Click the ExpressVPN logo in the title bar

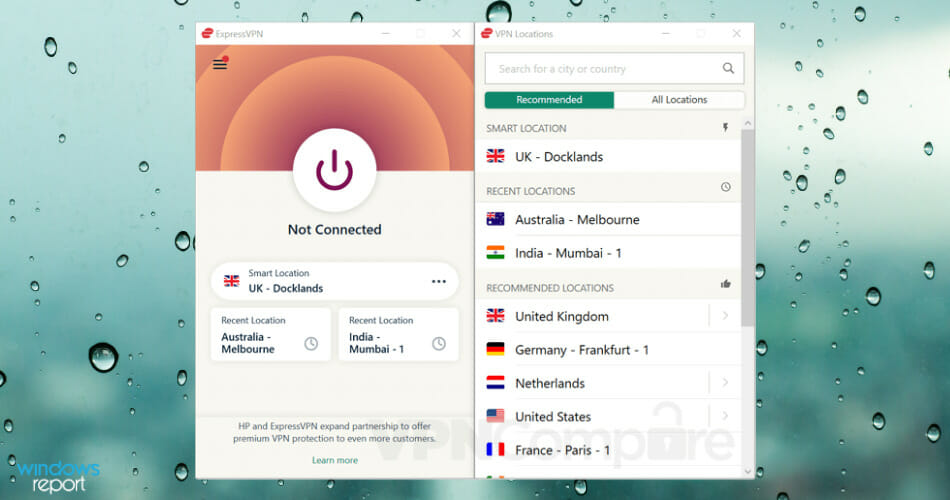pyautogui.click(x=207, y=33)
